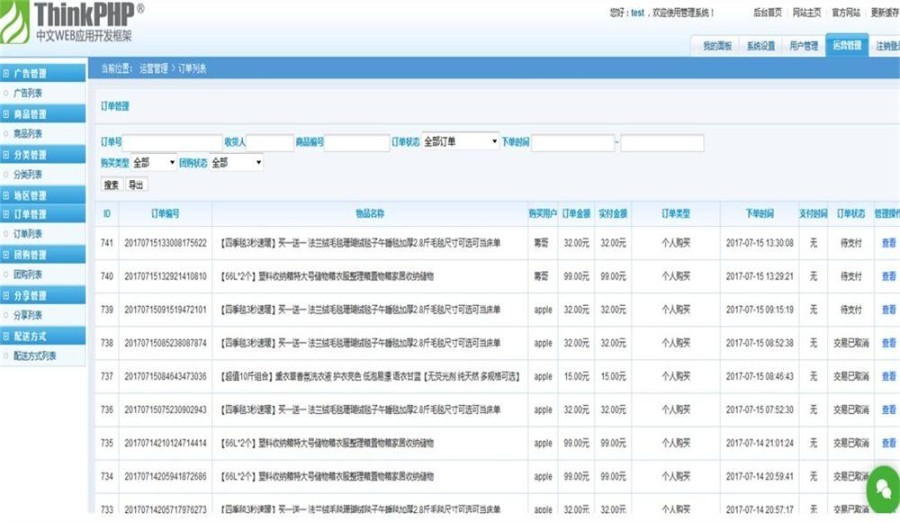Click the 下单时间 end date field
The width and height of the screenshot is (900, 522).
(662, 142)
